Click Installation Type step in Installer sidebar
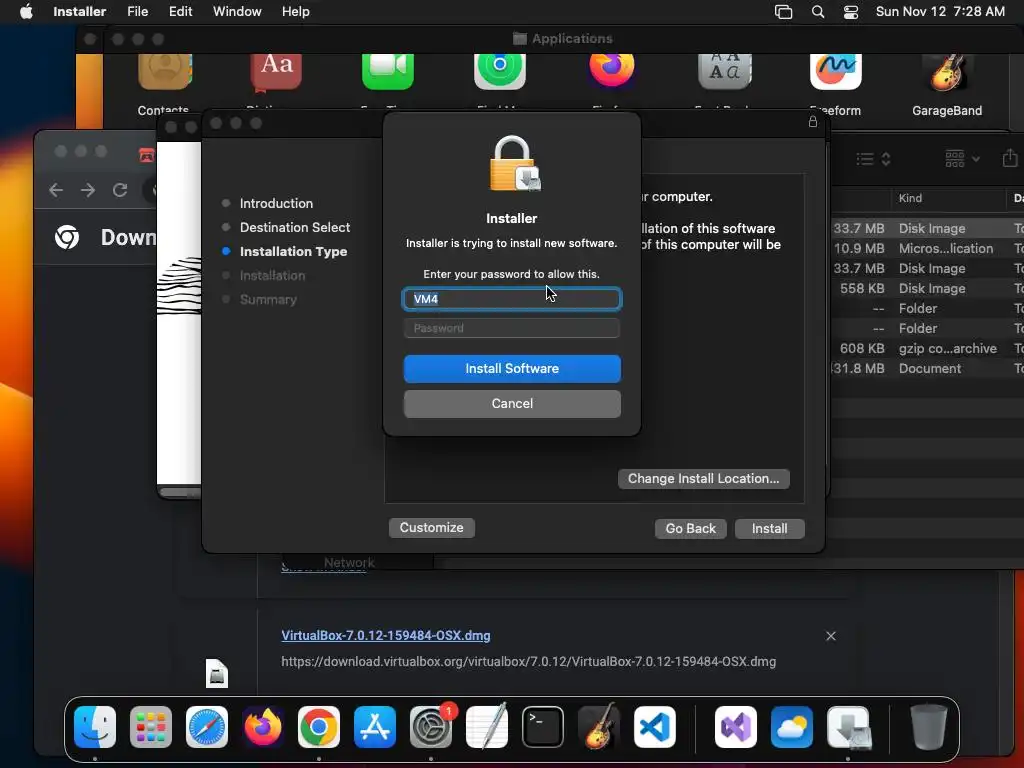 pyautogui.click(x=293, y=251)
